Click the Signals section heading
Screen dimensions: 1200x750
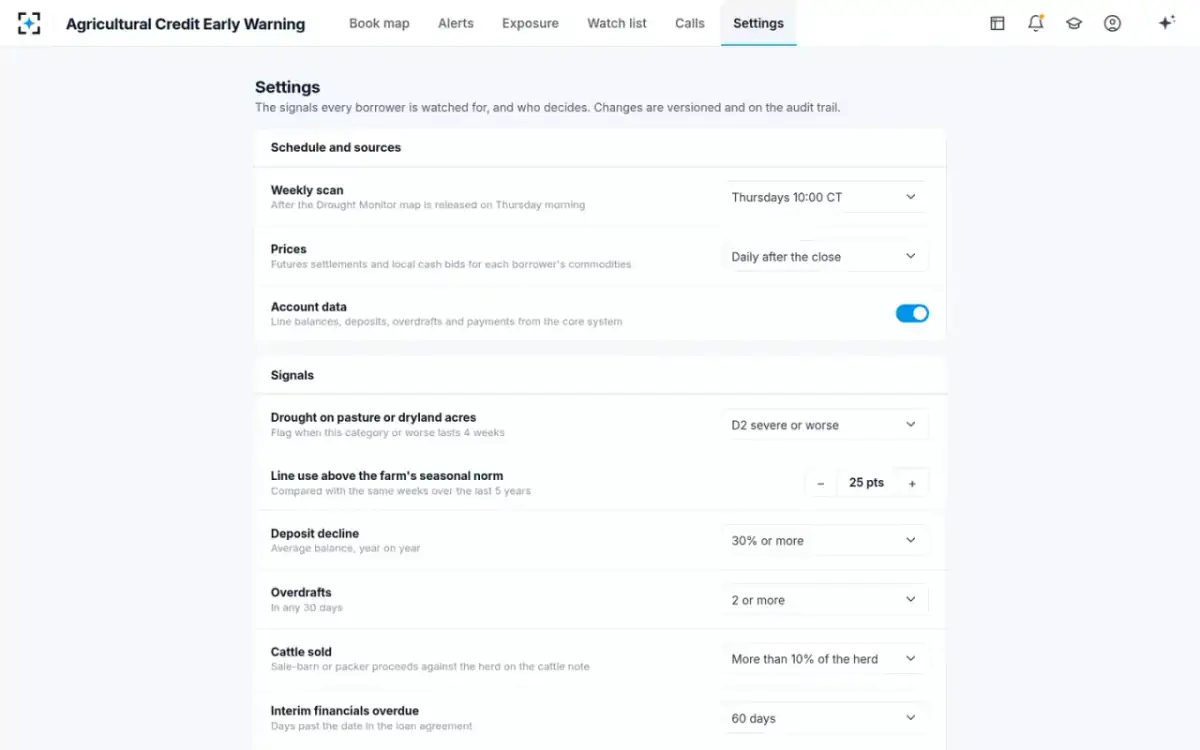point(292,375)
